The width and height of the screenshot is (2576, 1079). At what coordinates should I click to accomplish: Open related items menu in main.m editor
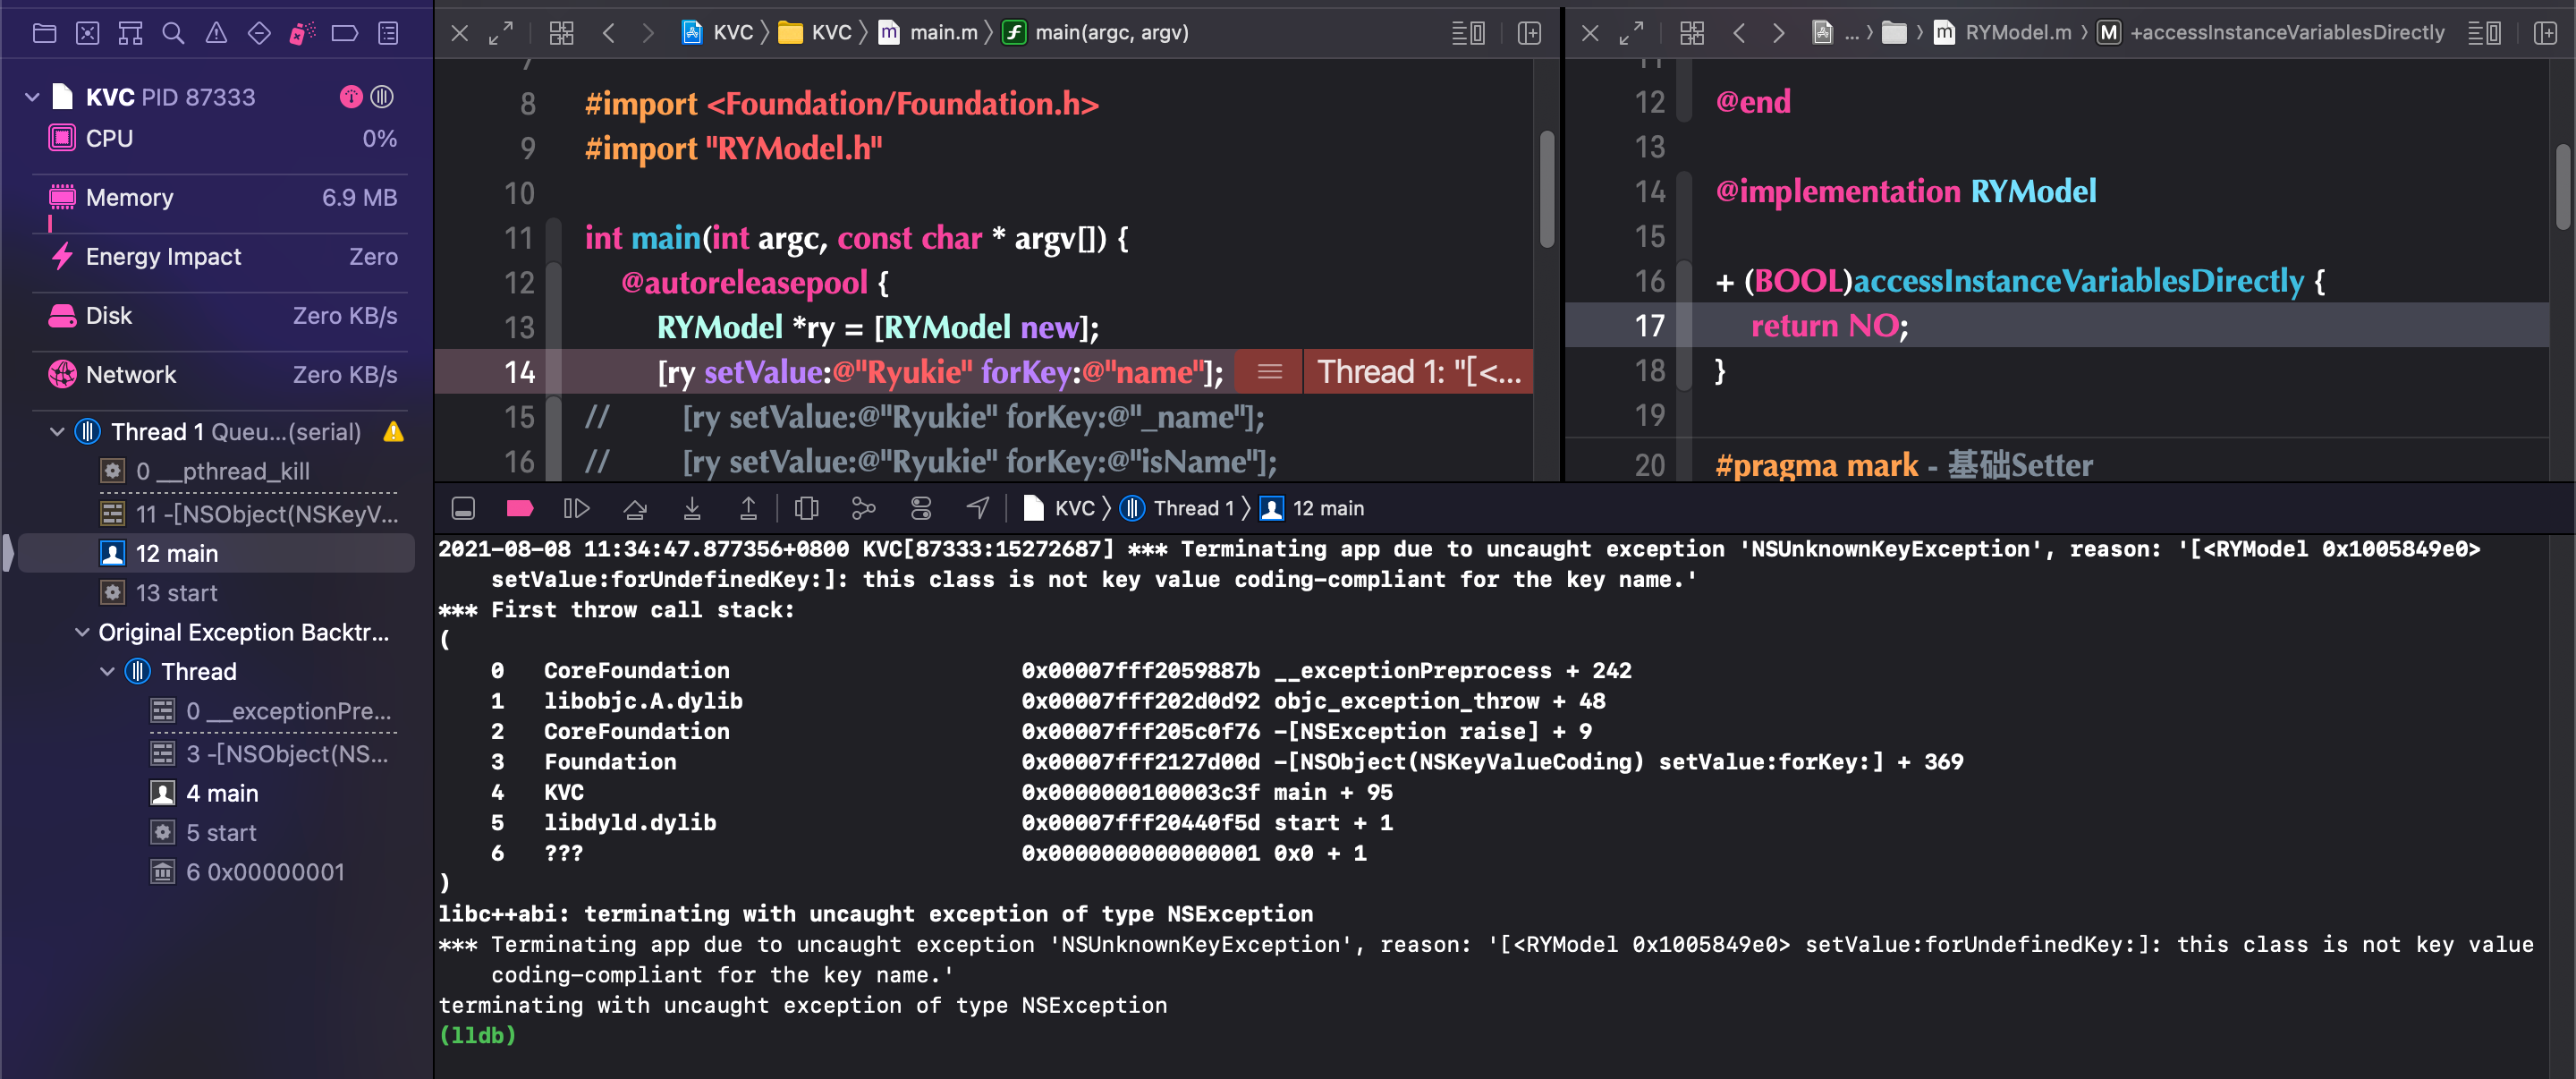tap(561, 33)
